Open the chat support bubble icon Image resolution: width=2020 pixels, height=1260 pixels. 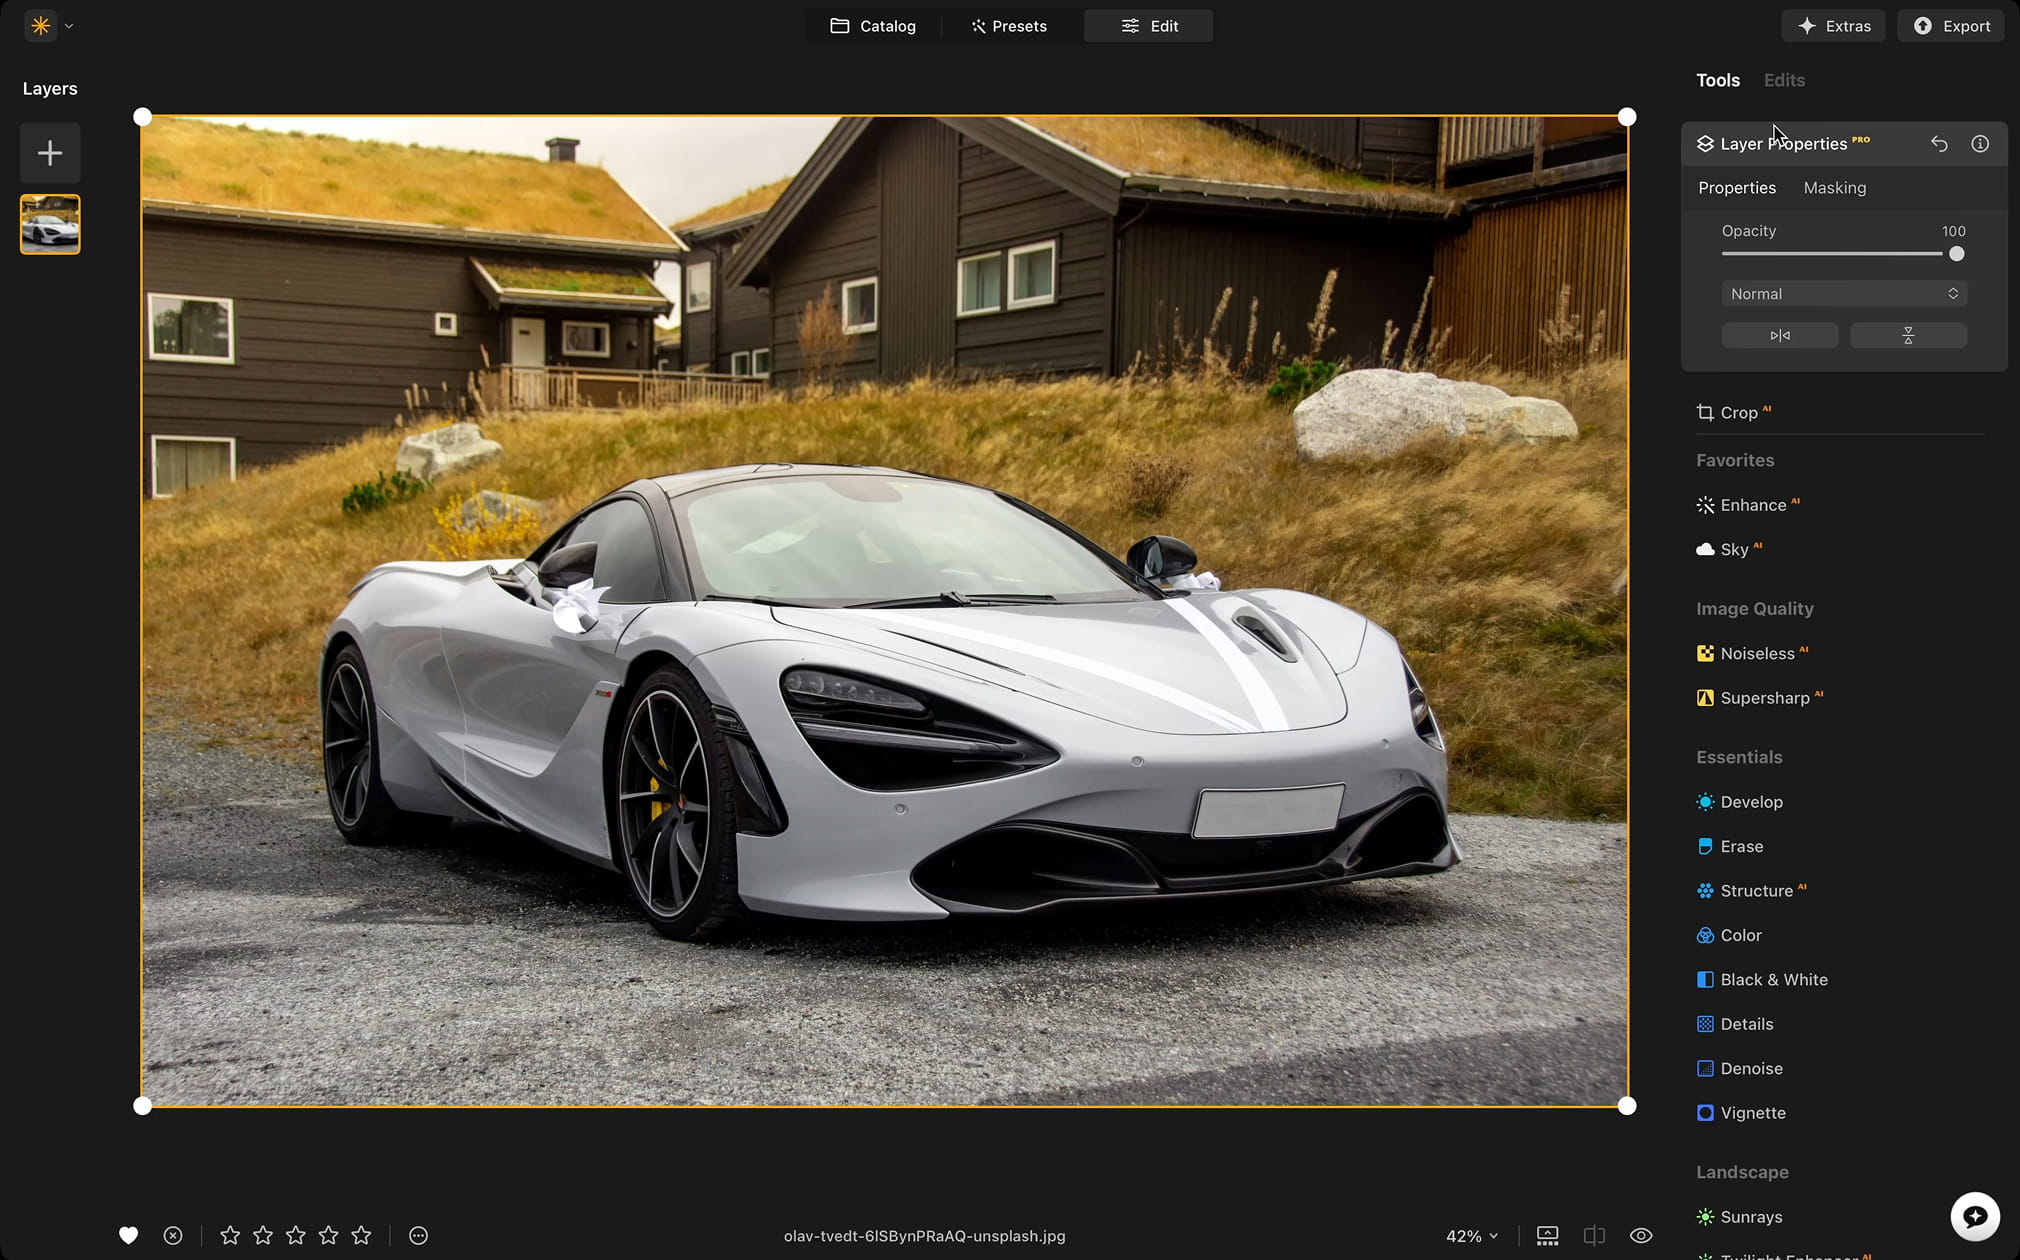1974,1216
